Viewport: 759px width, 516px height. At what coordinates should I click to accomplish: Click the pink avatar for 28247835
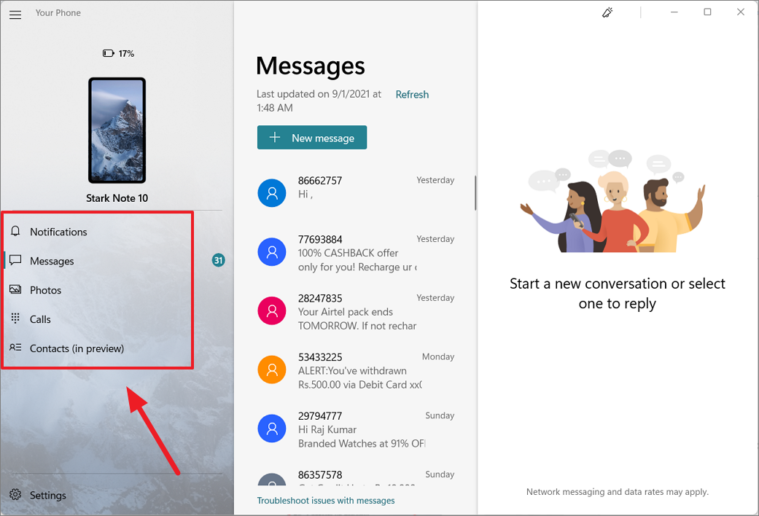pyautogui.click(x=272, y=311)
